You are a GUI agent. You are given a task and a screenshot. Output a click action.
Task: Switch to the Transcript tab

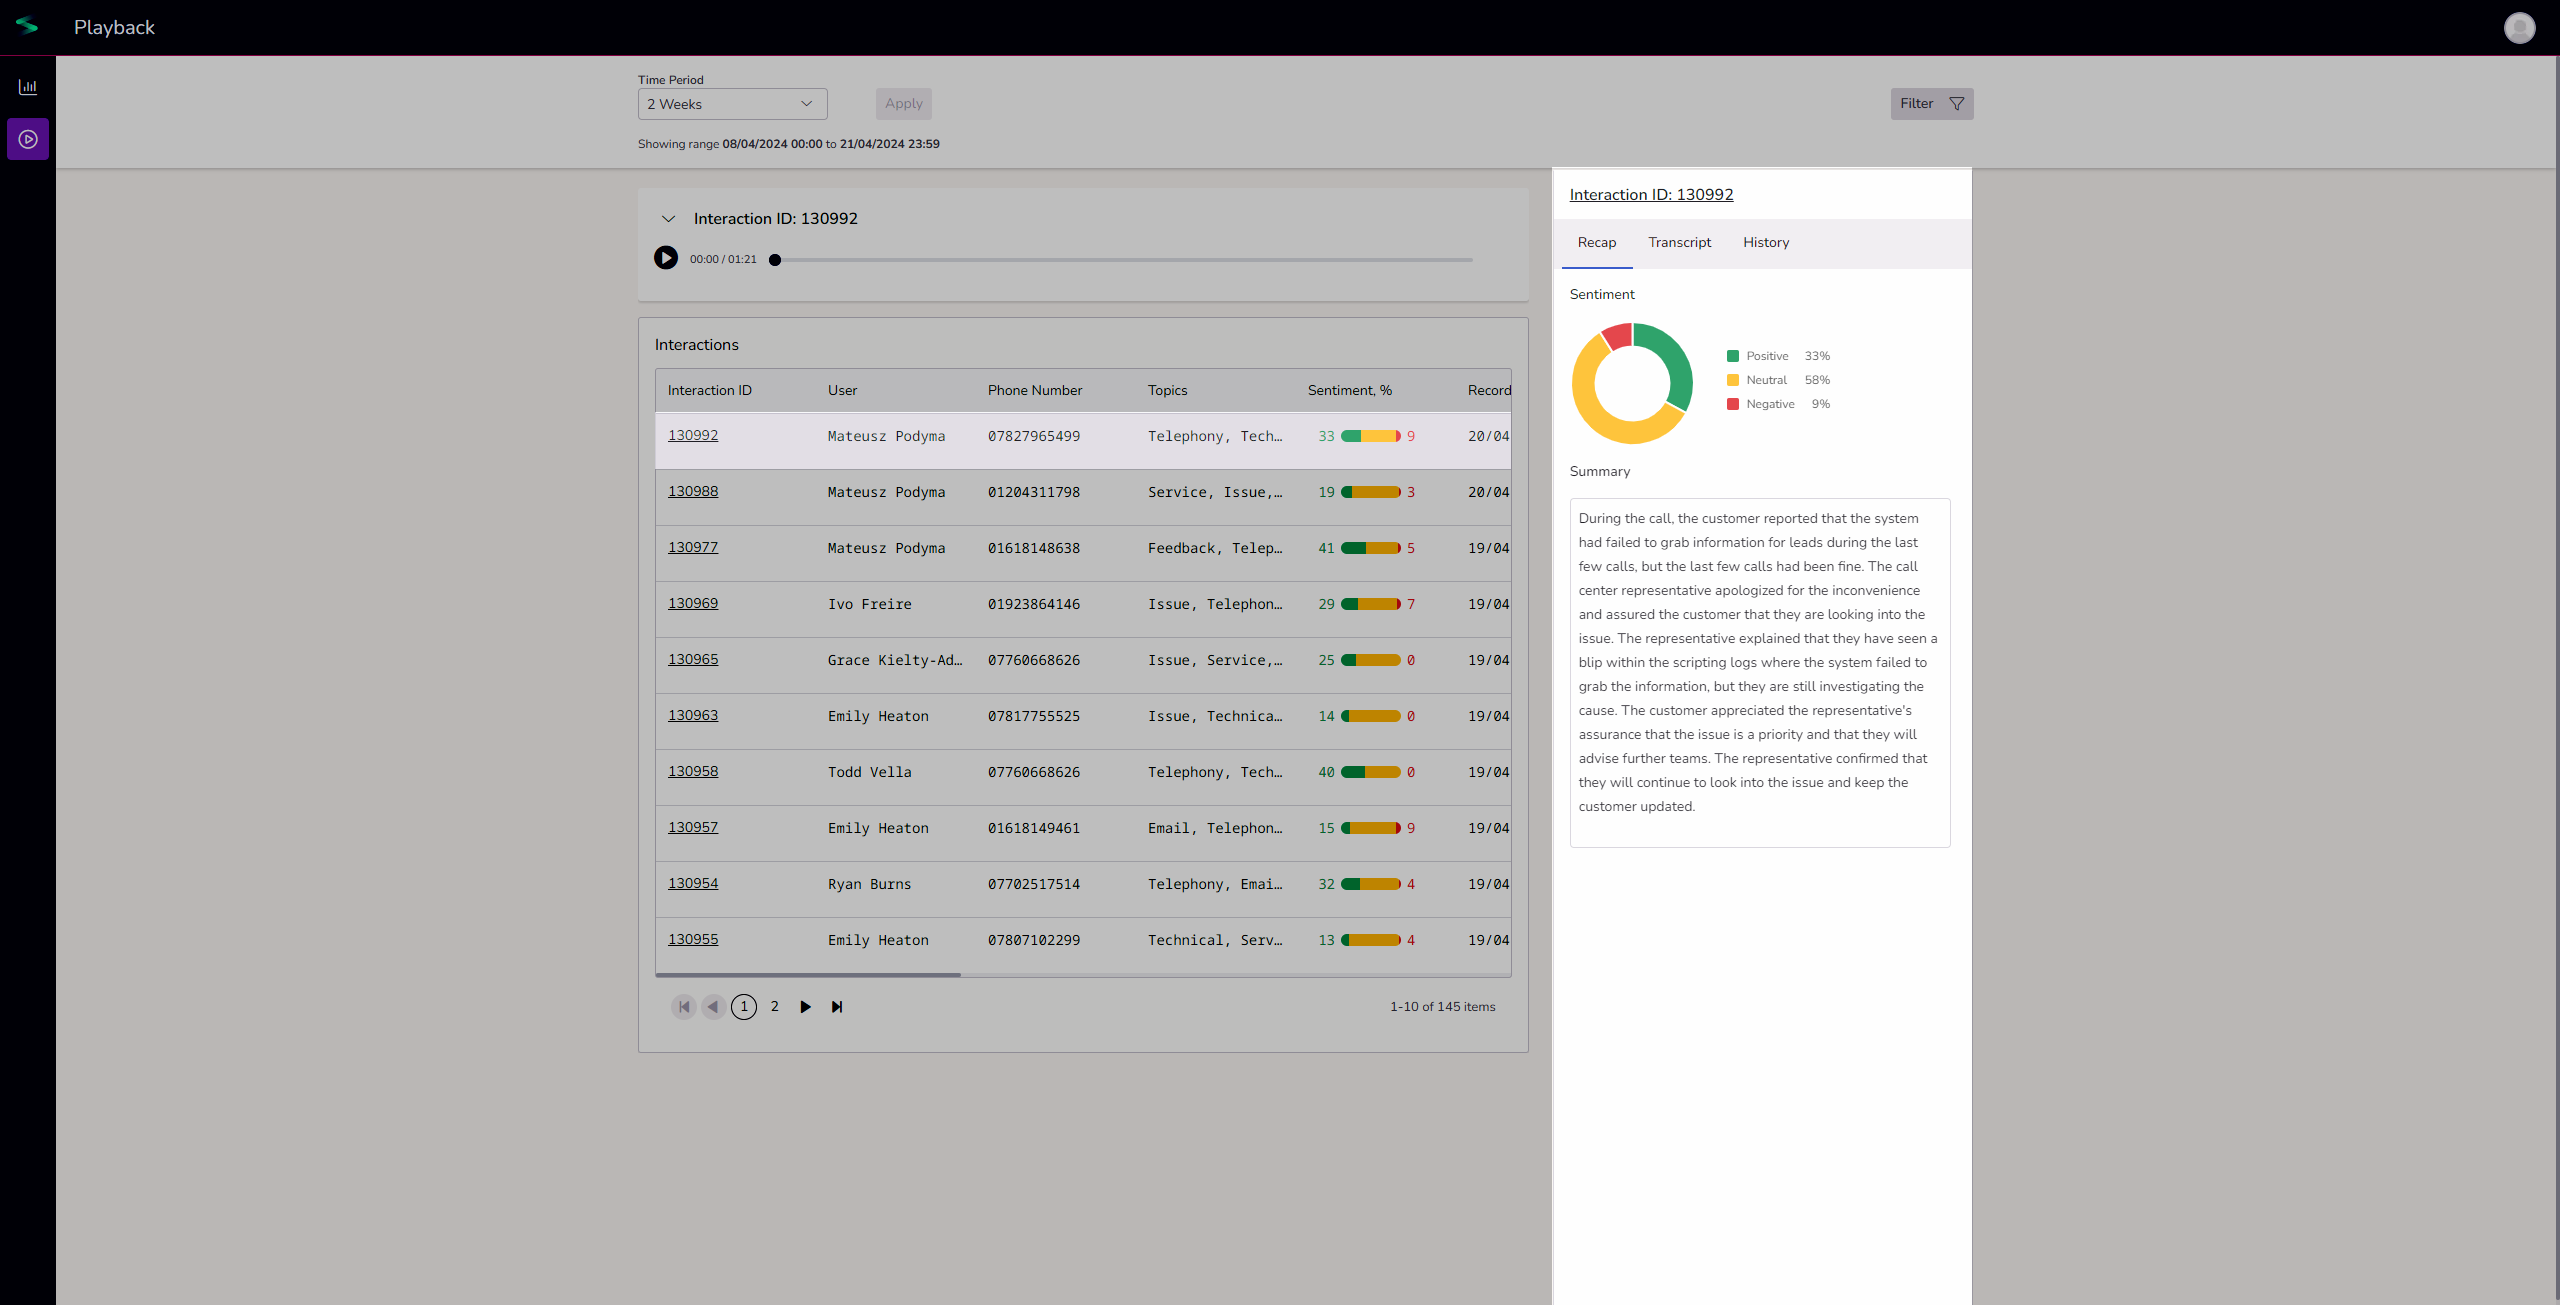(1679, 243)
